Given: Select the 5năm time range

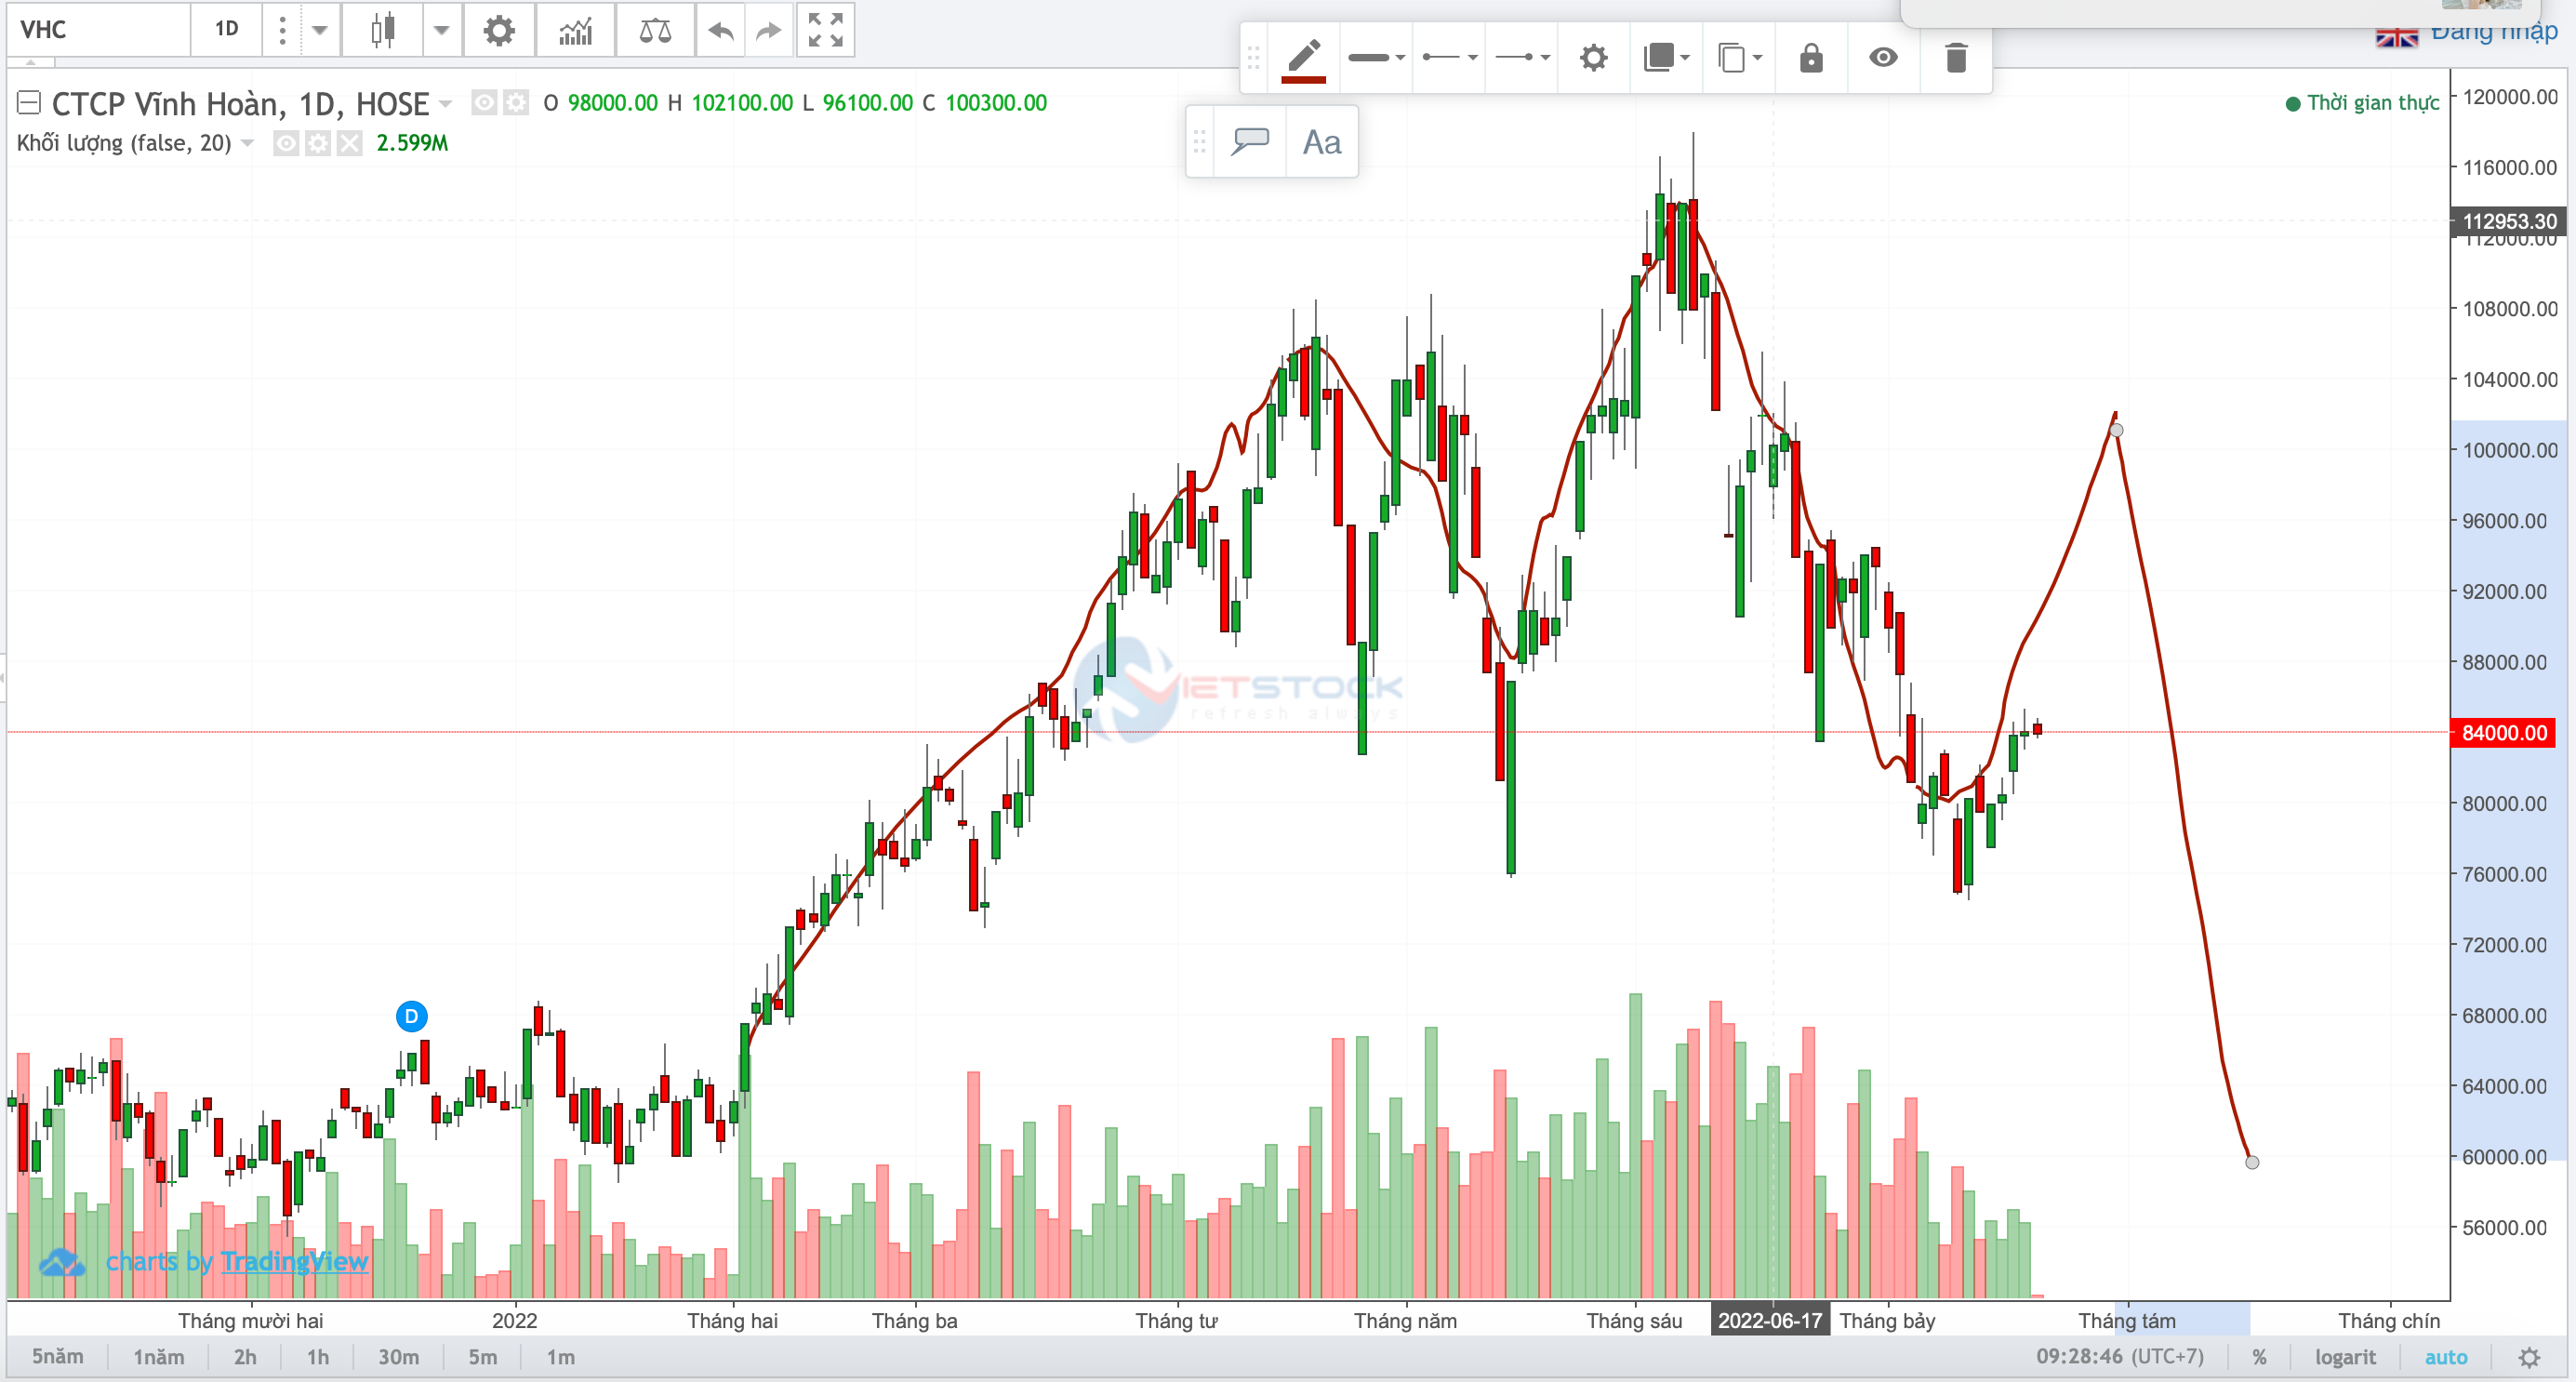Looking at the screenshot, I should tap(57, 1357).
